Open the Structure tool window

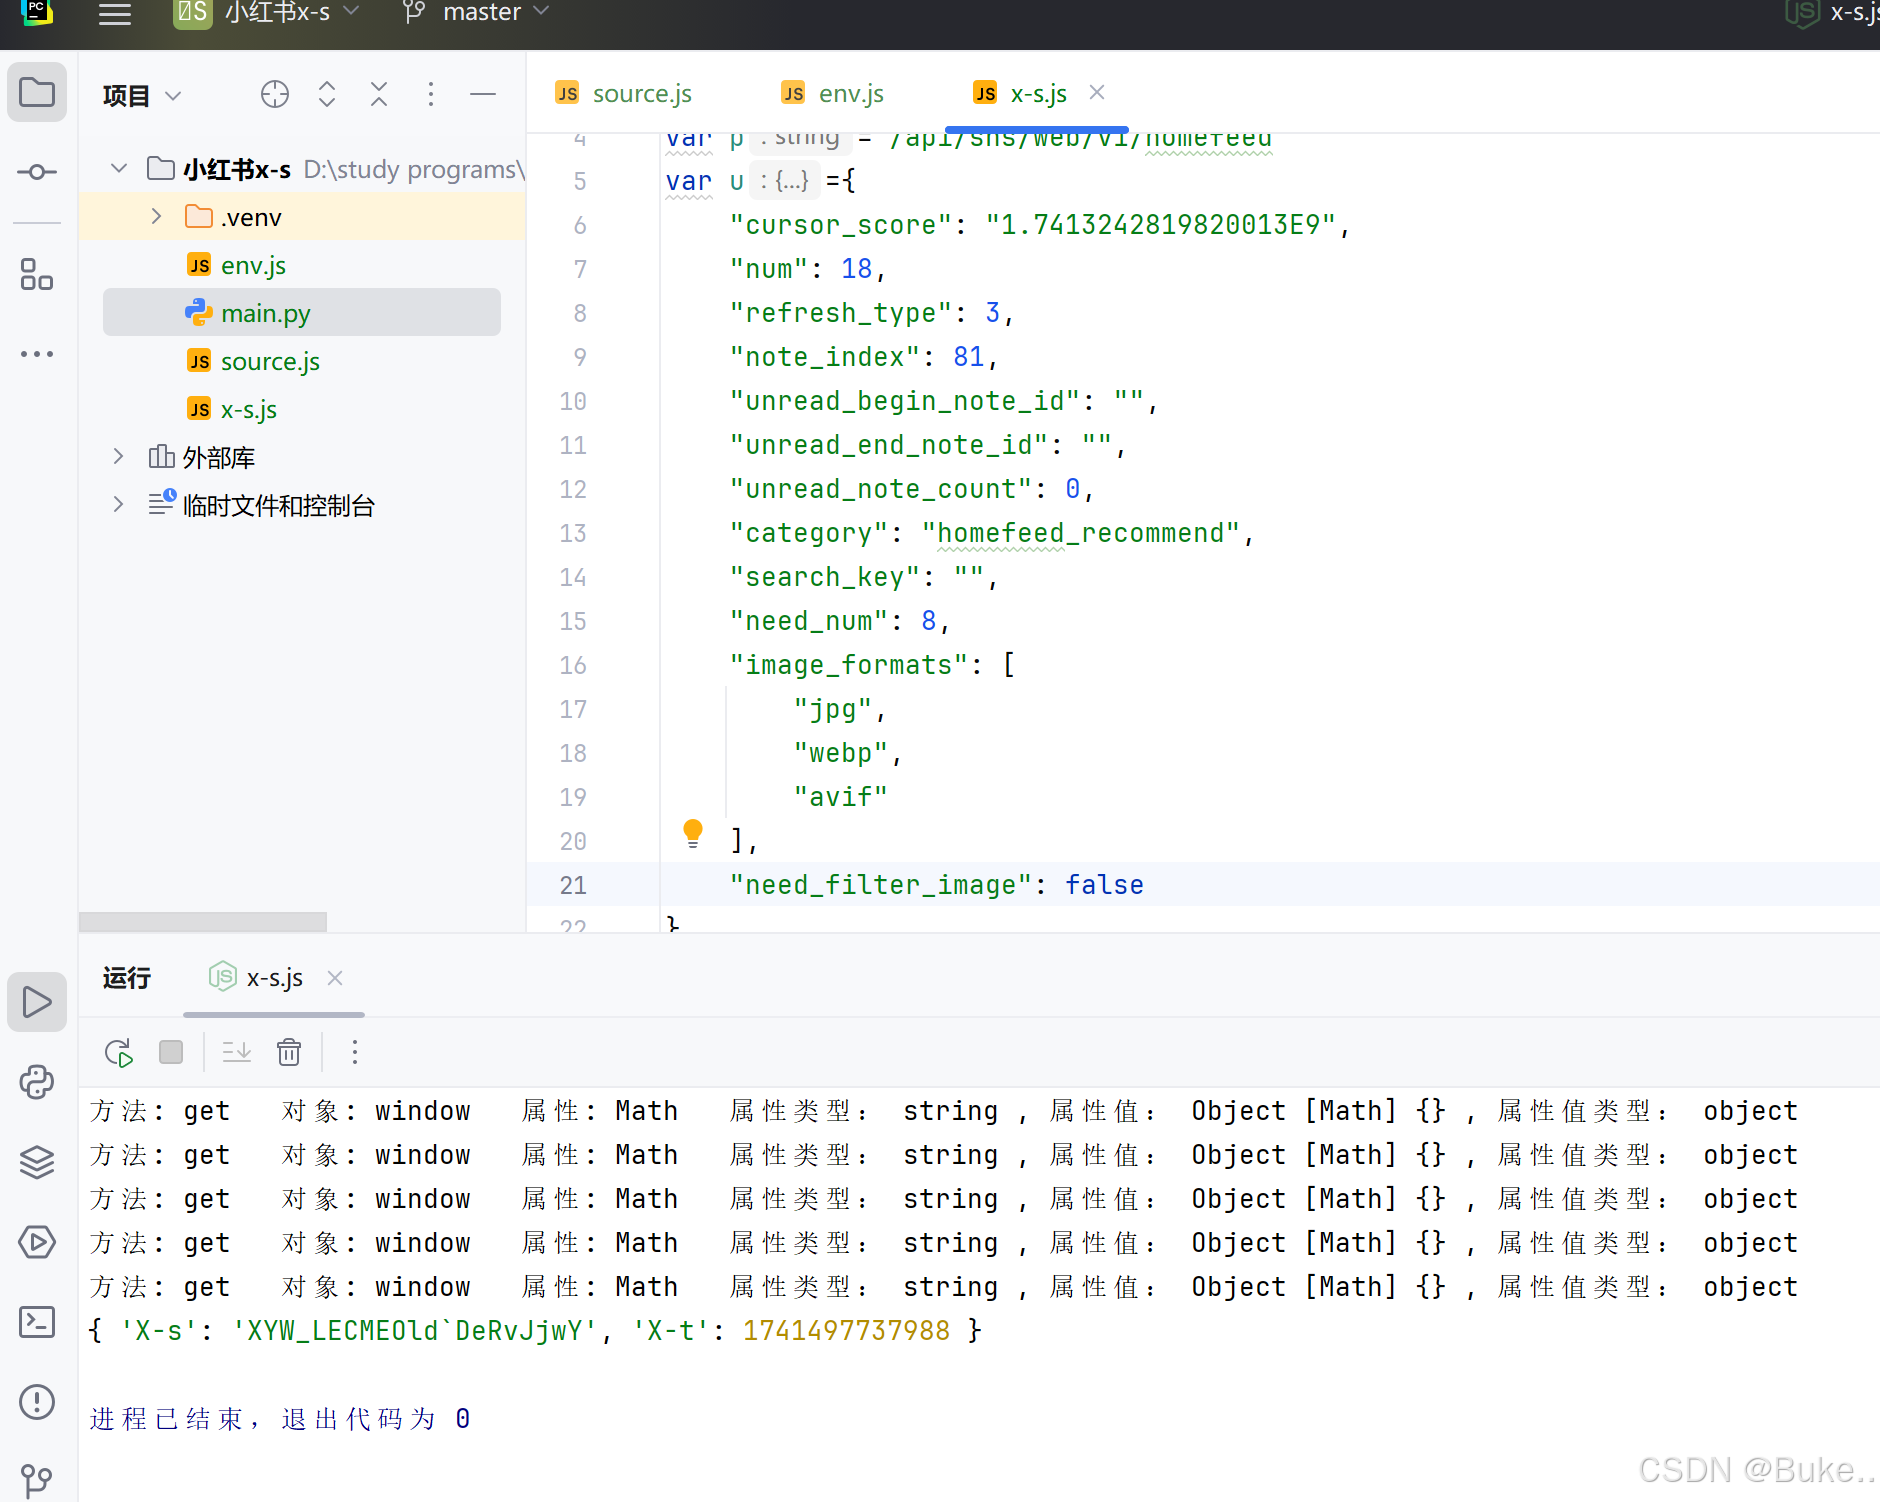pos(37,275)
